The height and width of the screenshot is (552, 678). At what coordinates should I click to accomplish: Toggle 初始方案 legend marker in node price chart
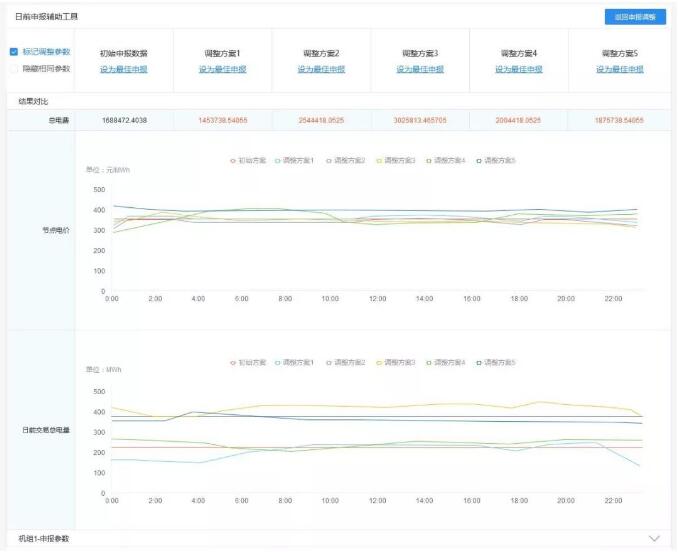233,161
